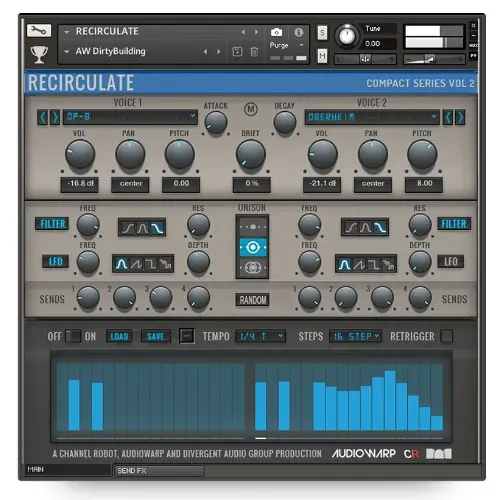Click the Voice 1 pitch value field 0.00
500x500 pixels.
[181, 184]
